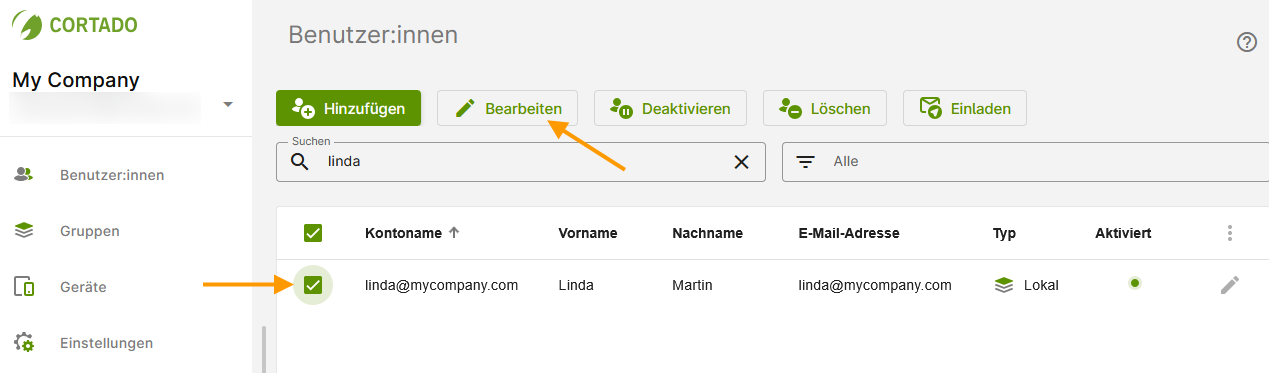Viewport: 1269px width, 373px height.
Task: Click linda@mycompany.com in E-Mail-Adresse column
Action: (x=875, y=285)
